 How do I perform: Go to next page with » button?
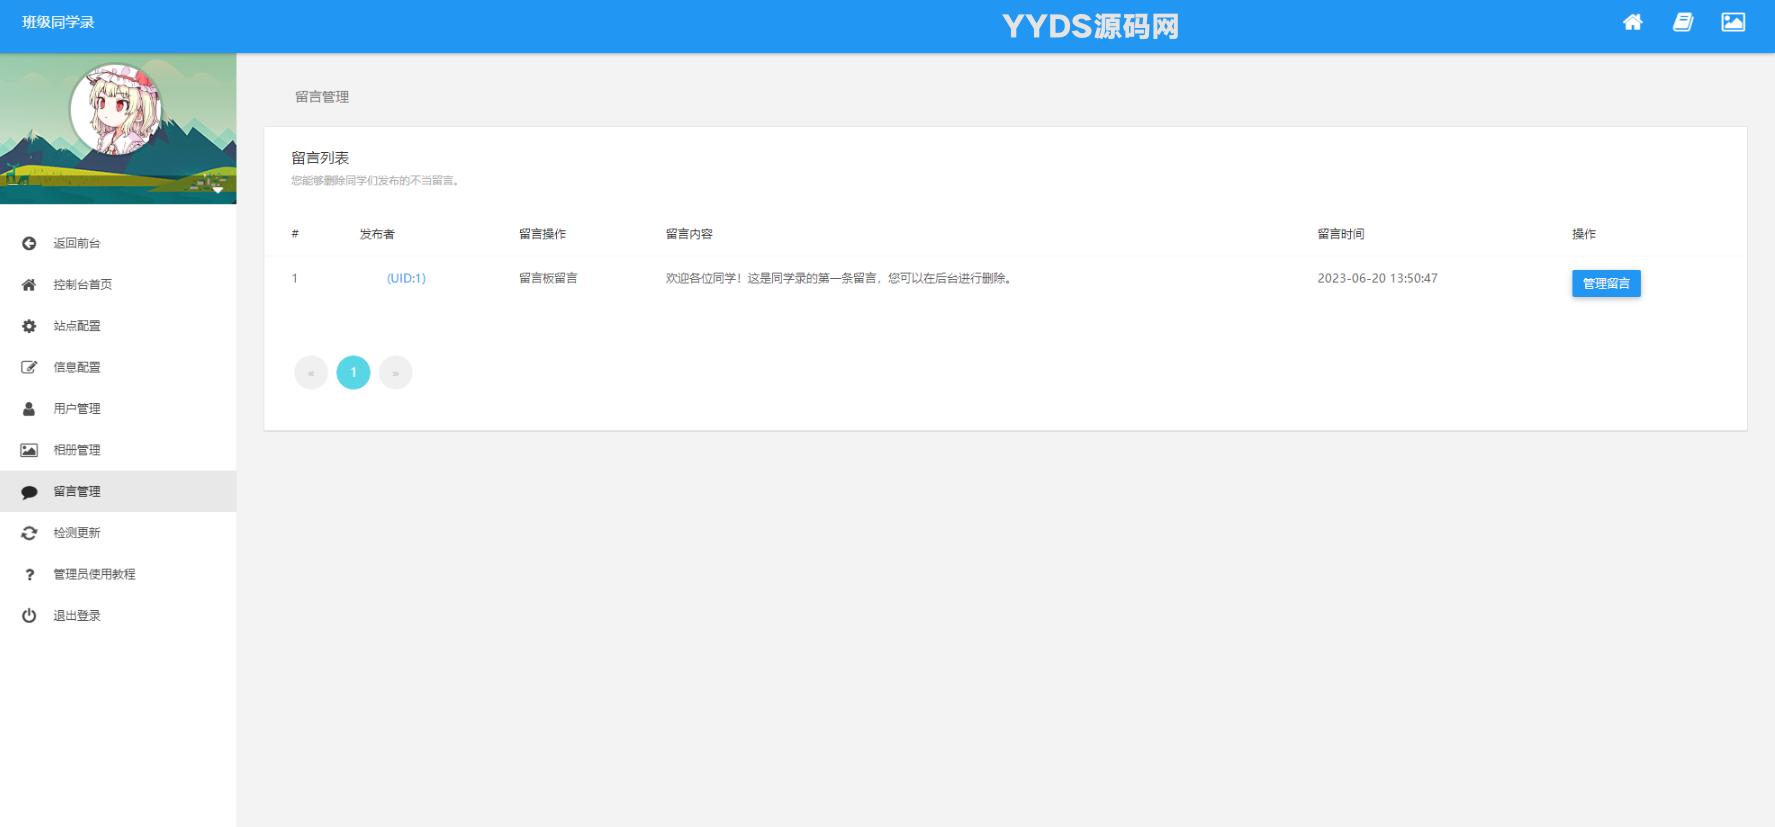point(395,373)
